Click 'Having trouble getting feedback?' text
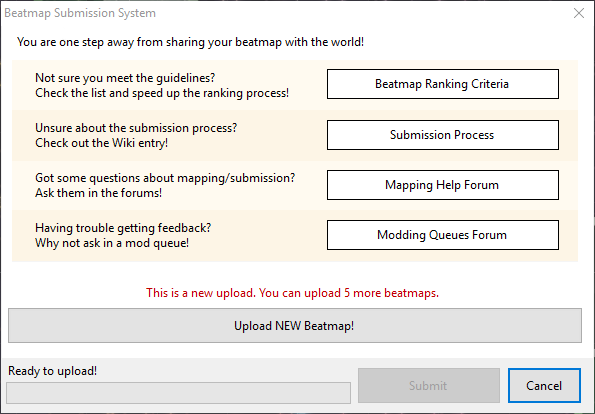The width and height of the screenshot is (595, 414). coord(123,228)
